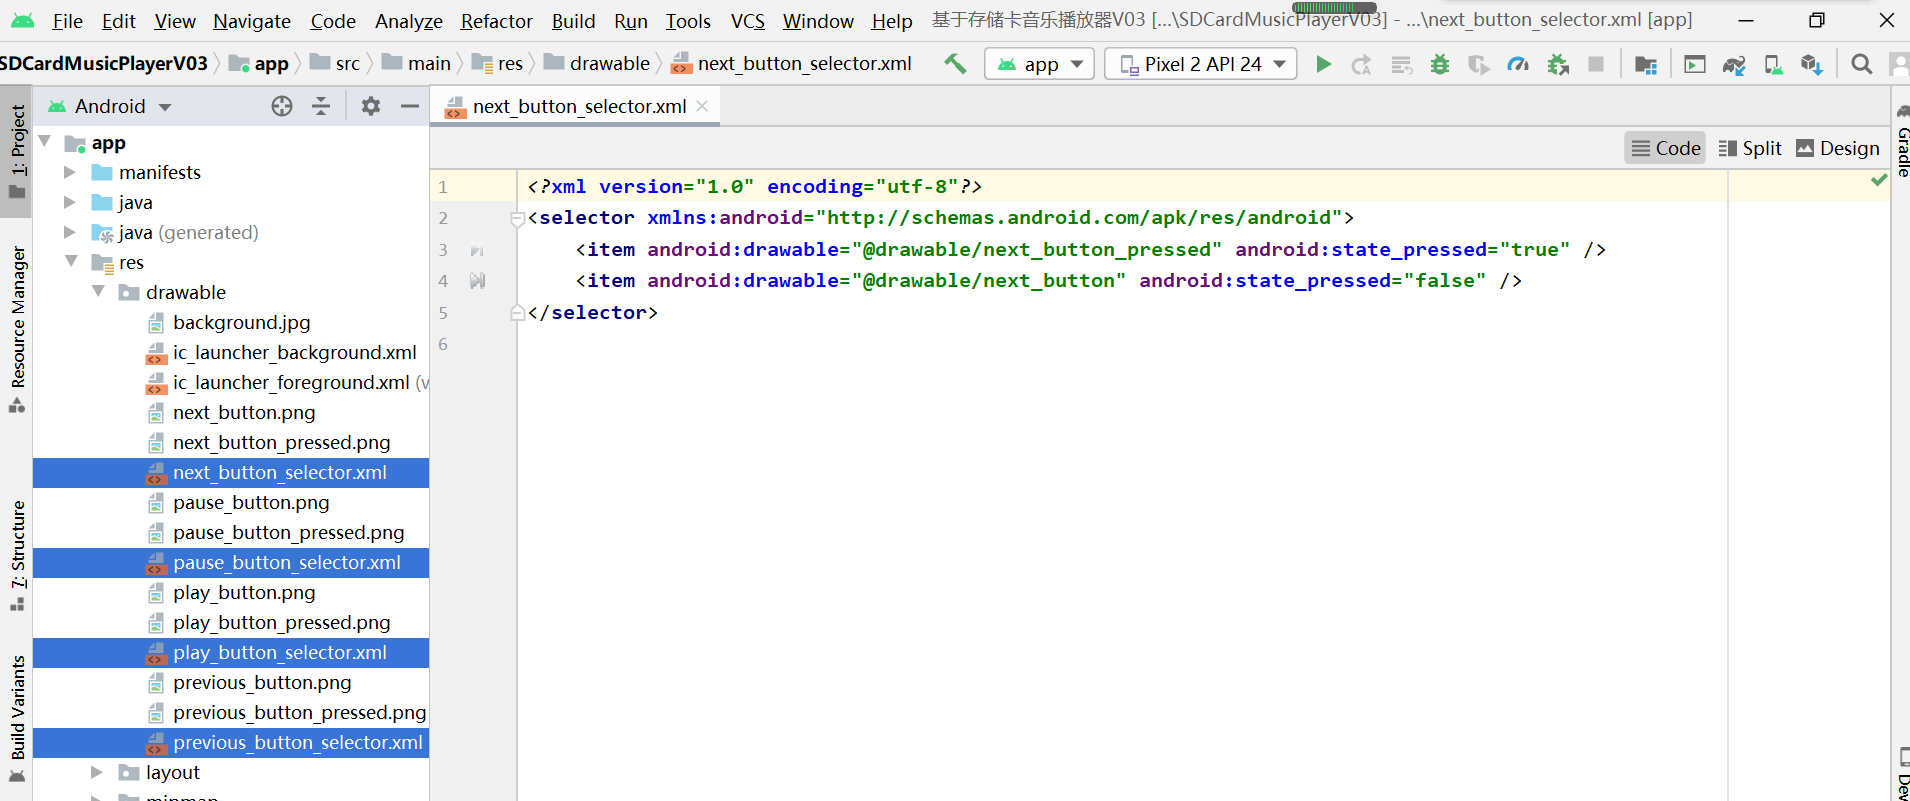
Task: Click the drawable breadcrumb in navigation bar
Action: click(x=598, y=63)
